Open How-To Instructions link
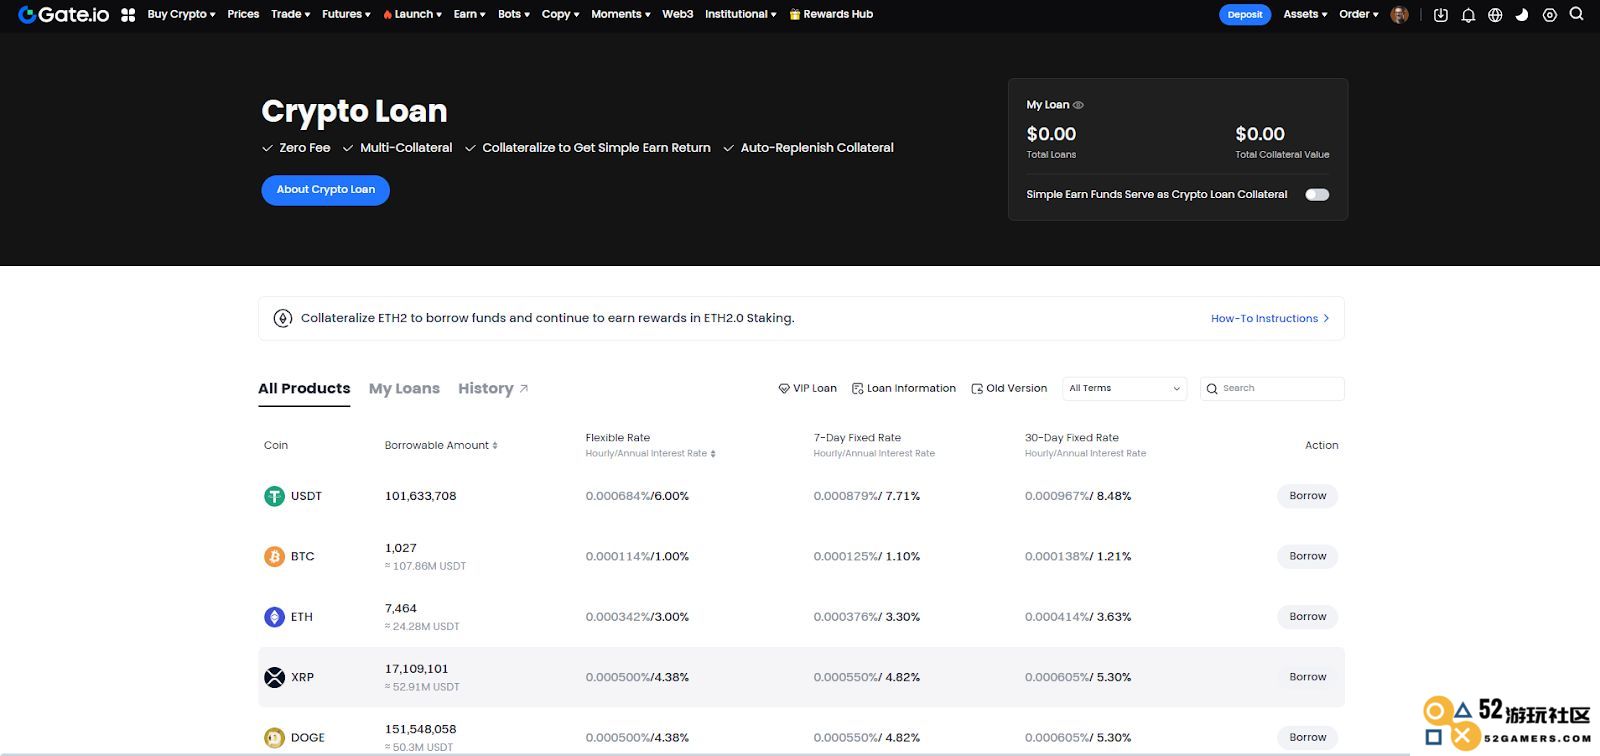 [1270, 318]
